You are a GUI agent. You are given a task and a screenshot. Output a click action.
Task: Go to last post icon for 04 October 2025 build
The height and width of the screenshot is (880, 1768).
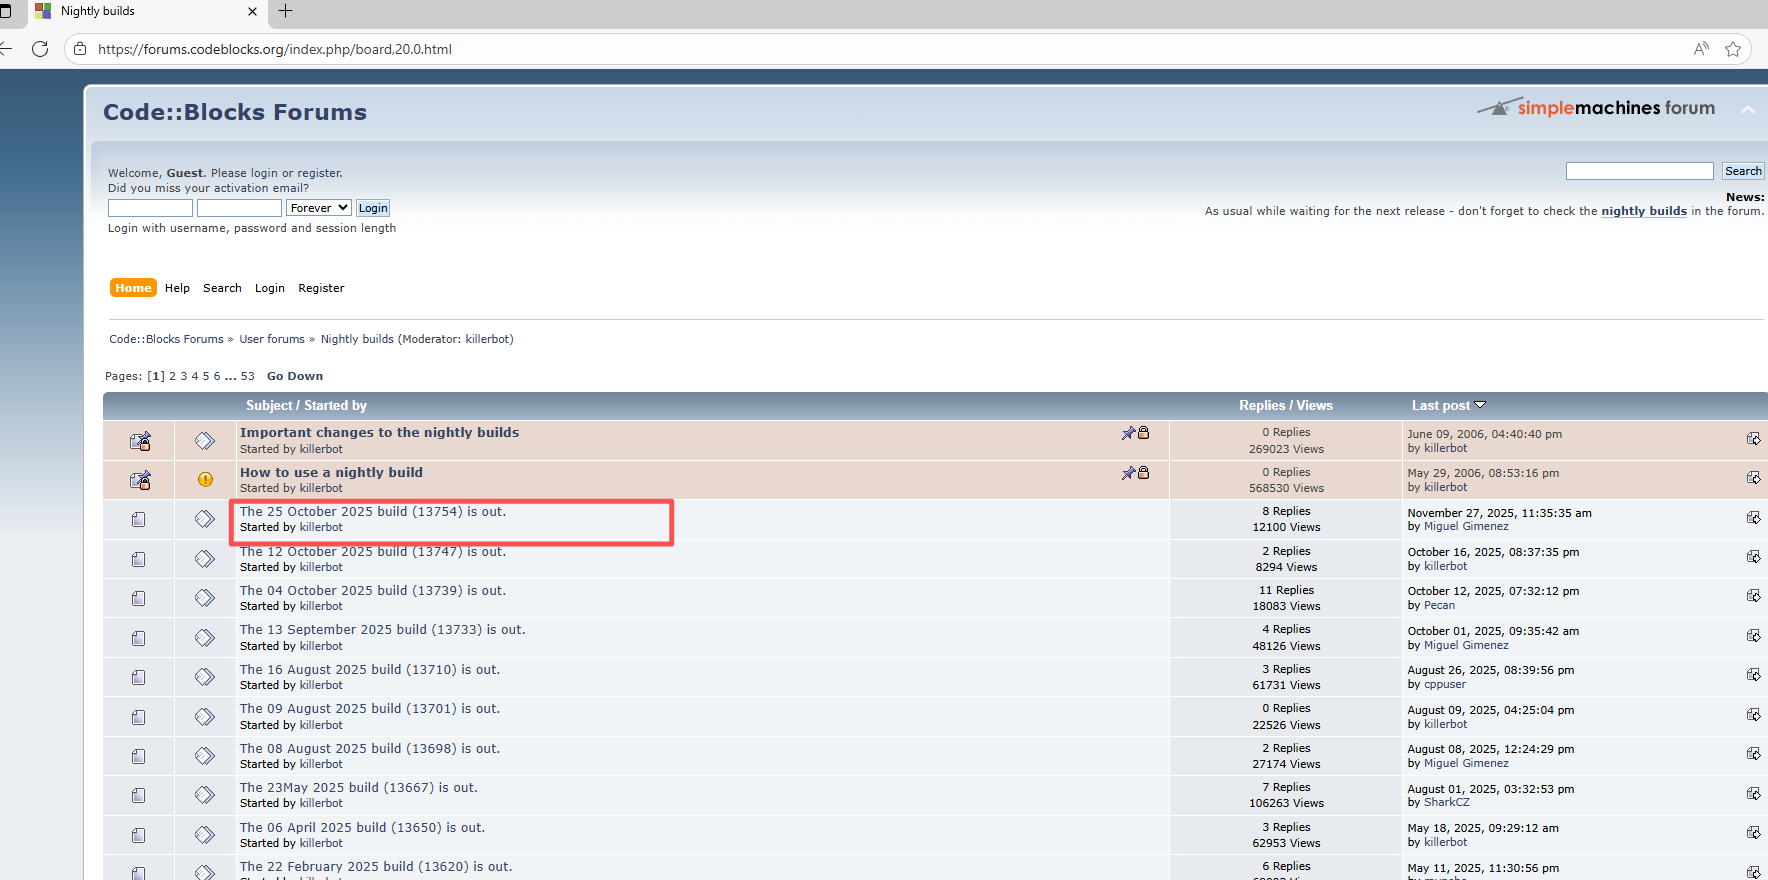pyautogui.click(x=1753, y=596)
